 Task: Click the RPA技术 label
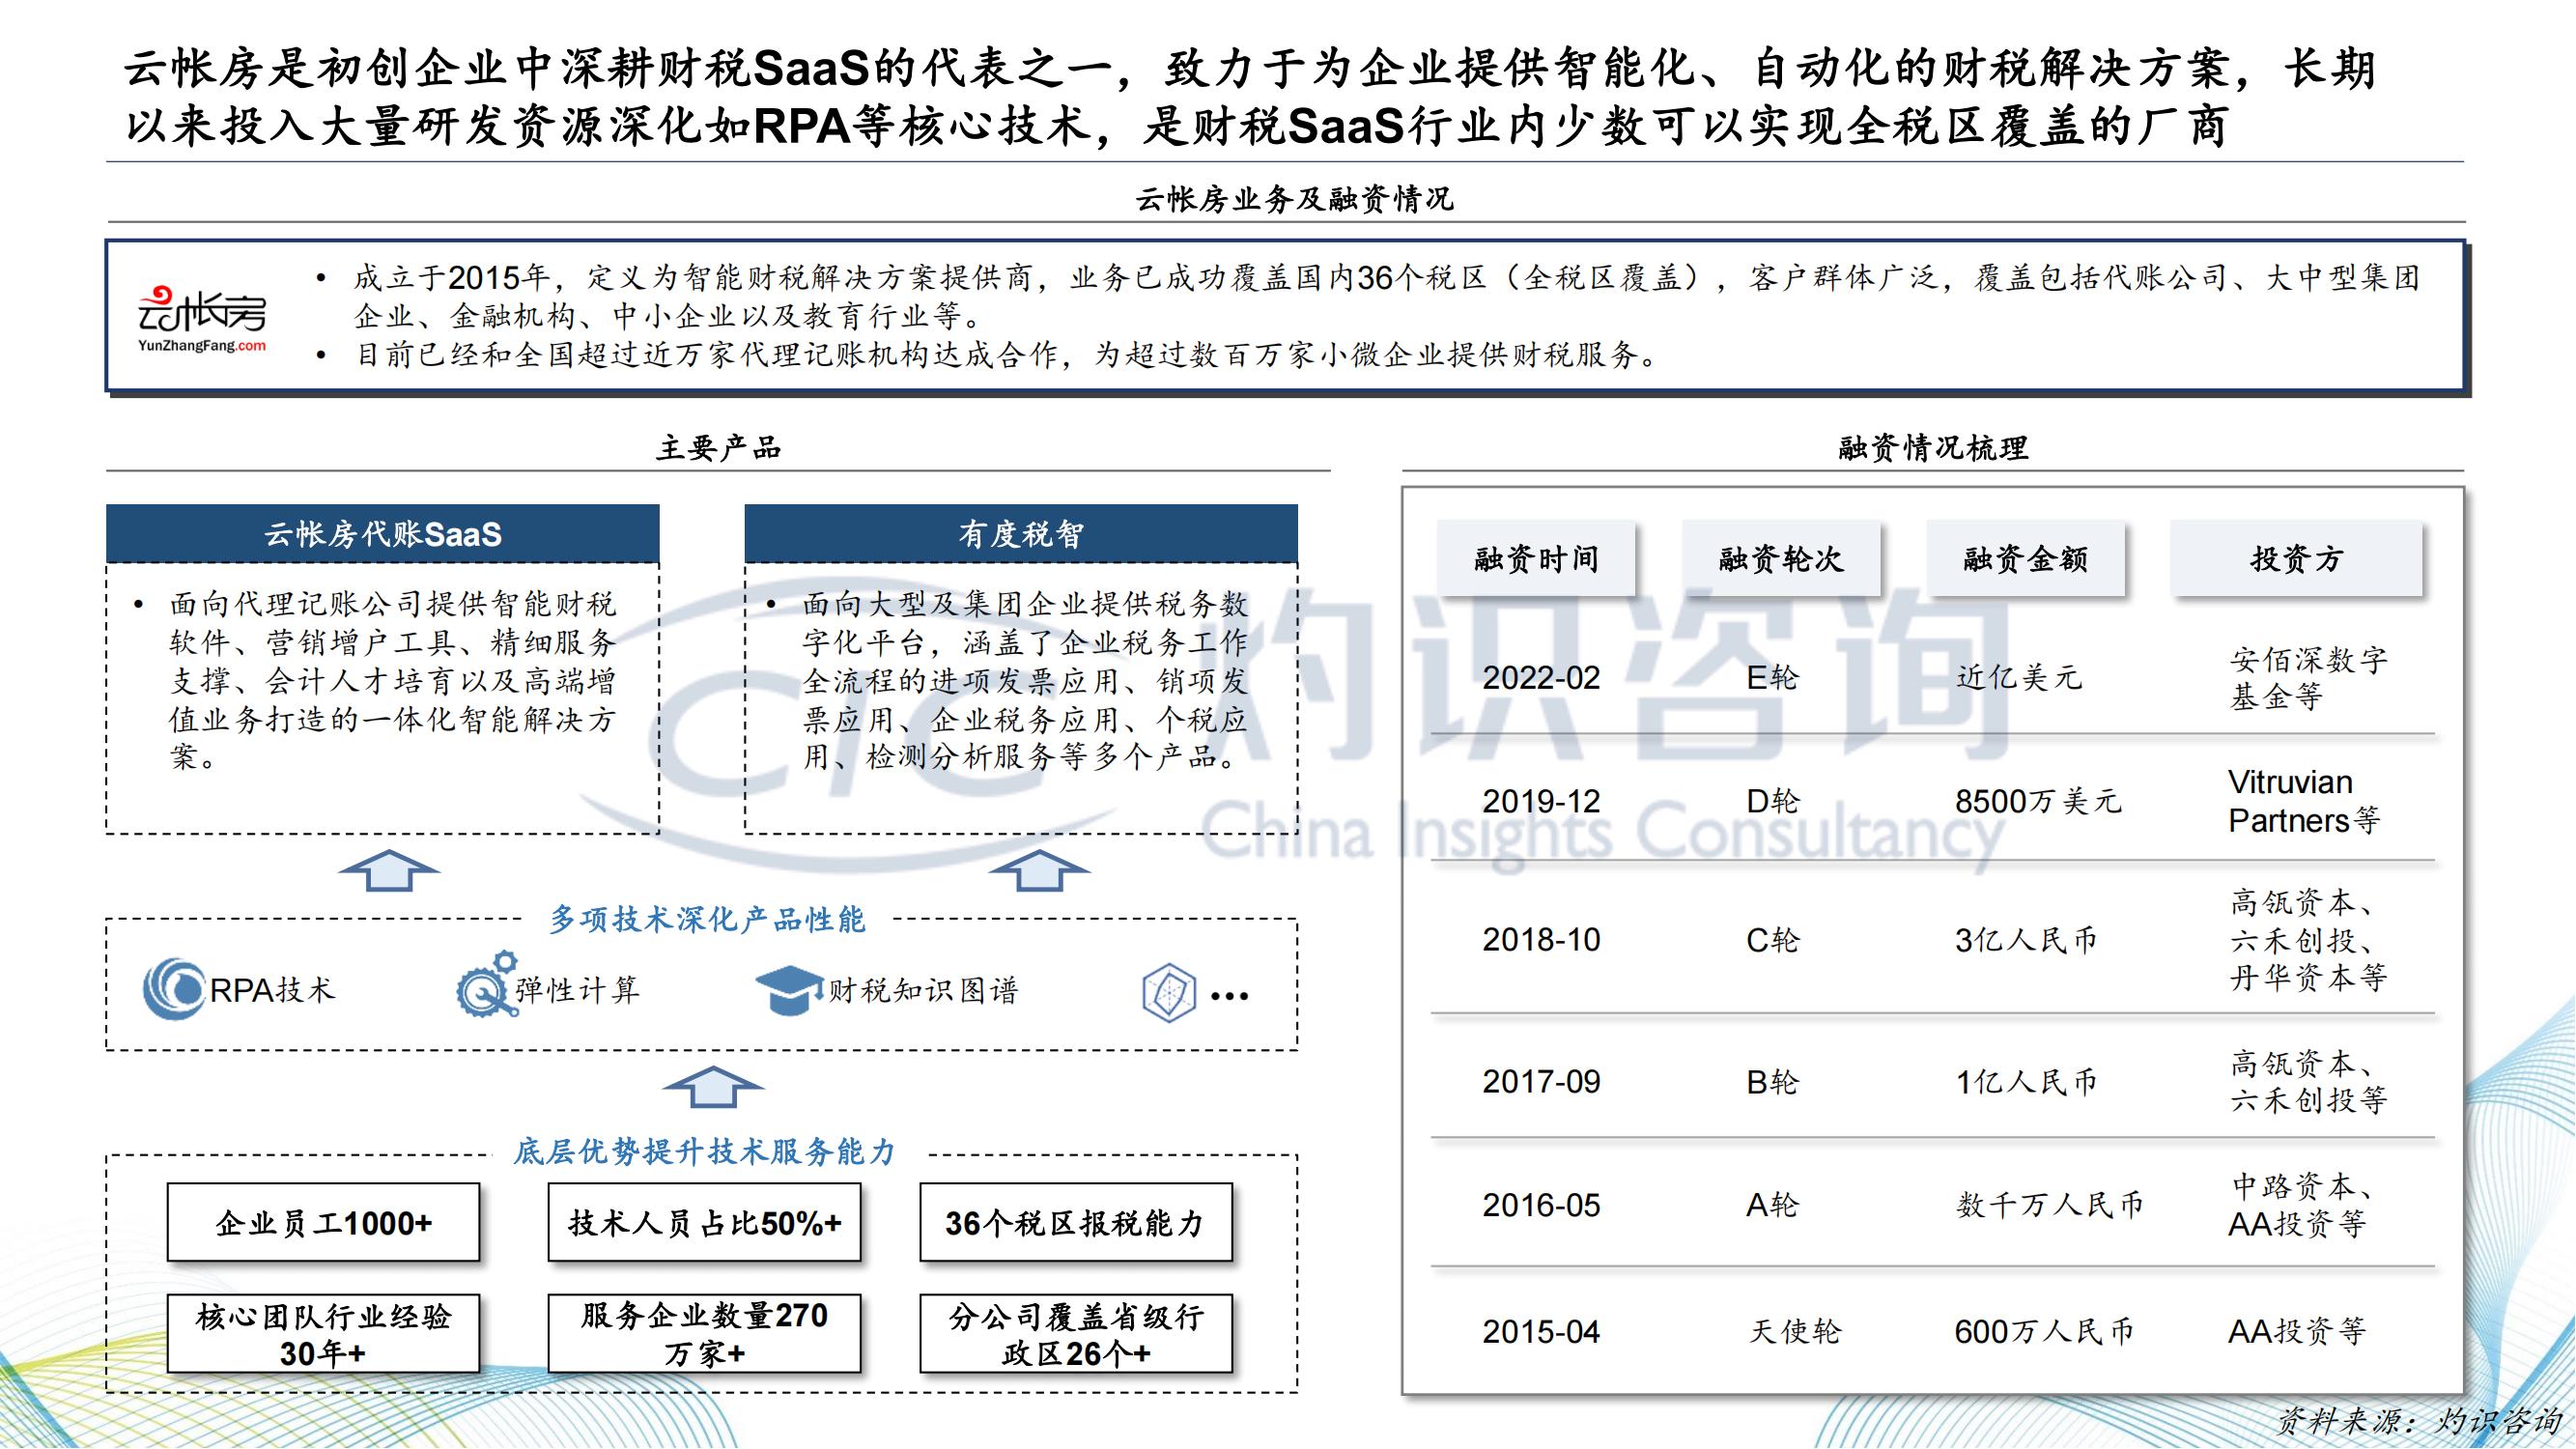pos(272,990)
